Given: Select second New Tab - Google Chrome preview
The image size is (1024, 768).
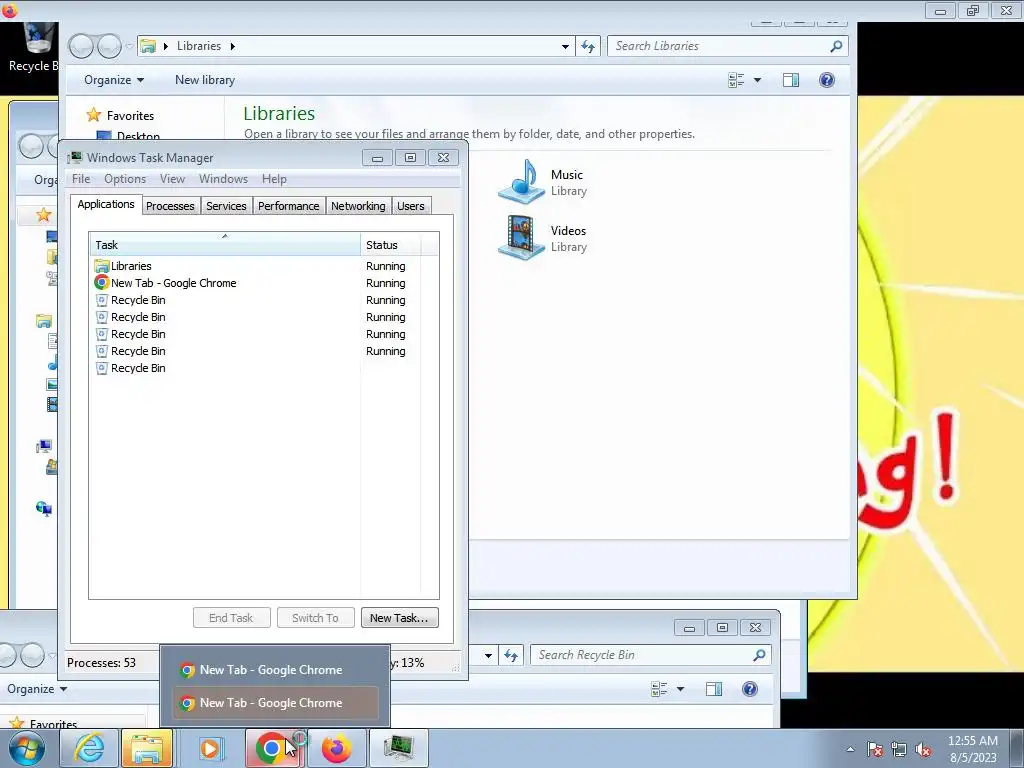Looking at the screenshot, I should point(275,703).
